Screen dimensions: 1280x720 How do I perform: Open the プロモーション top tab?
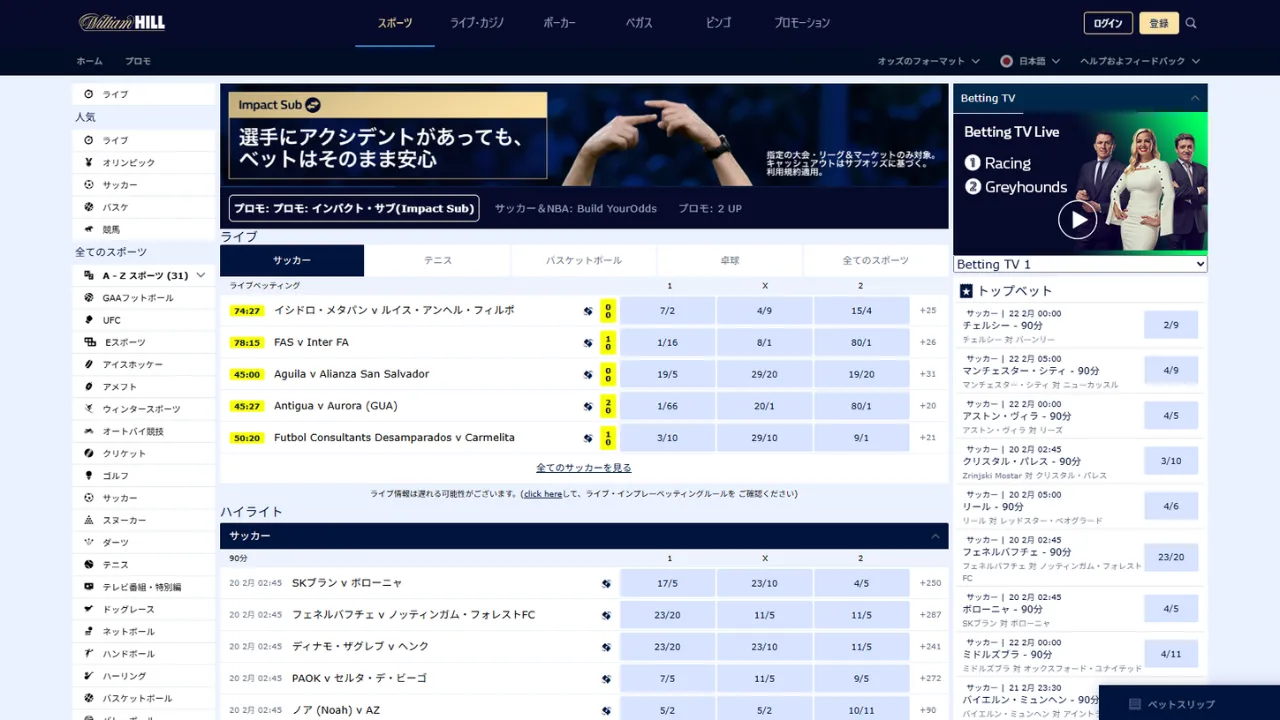tap(802, 23)
